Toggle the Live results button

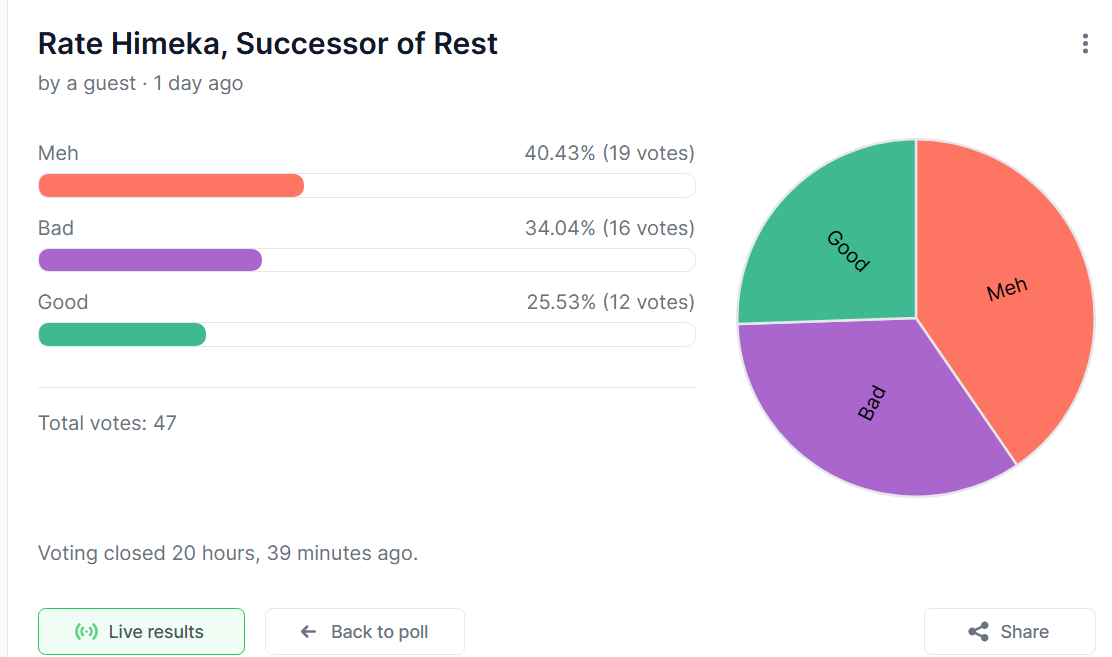tap(141, 632)
